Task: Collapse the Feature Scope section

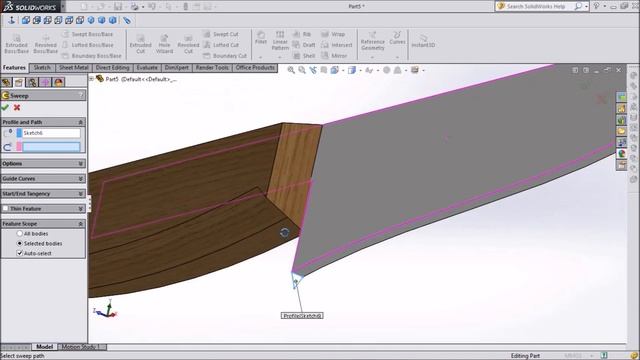Action: 80,224
